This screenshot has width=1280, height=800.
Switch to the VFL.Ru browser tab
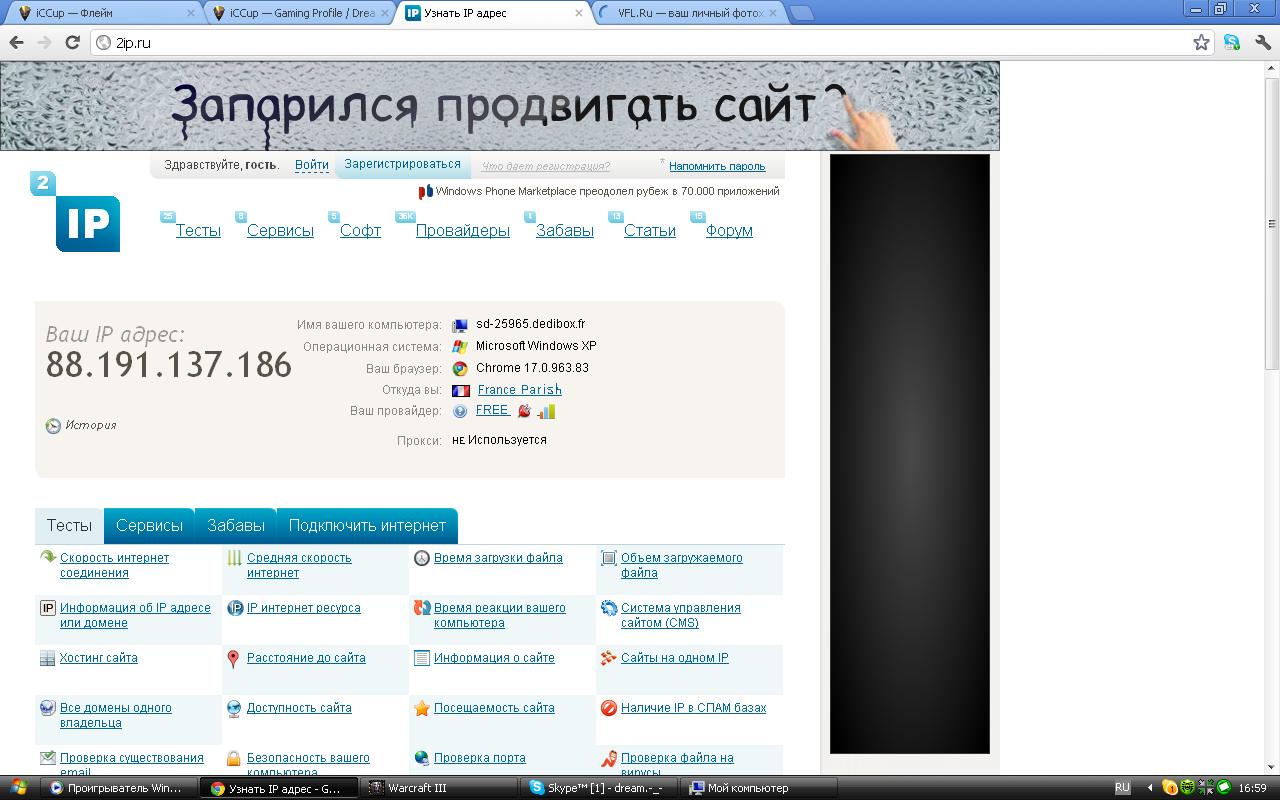tap(690, 13)
